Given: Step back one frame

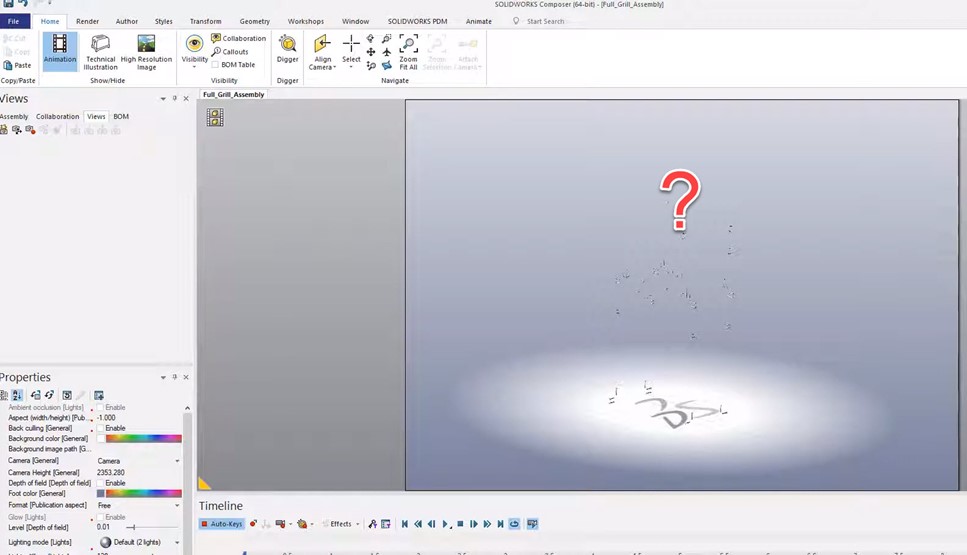Looking at the screenshot, I should [x=432, y=524].
